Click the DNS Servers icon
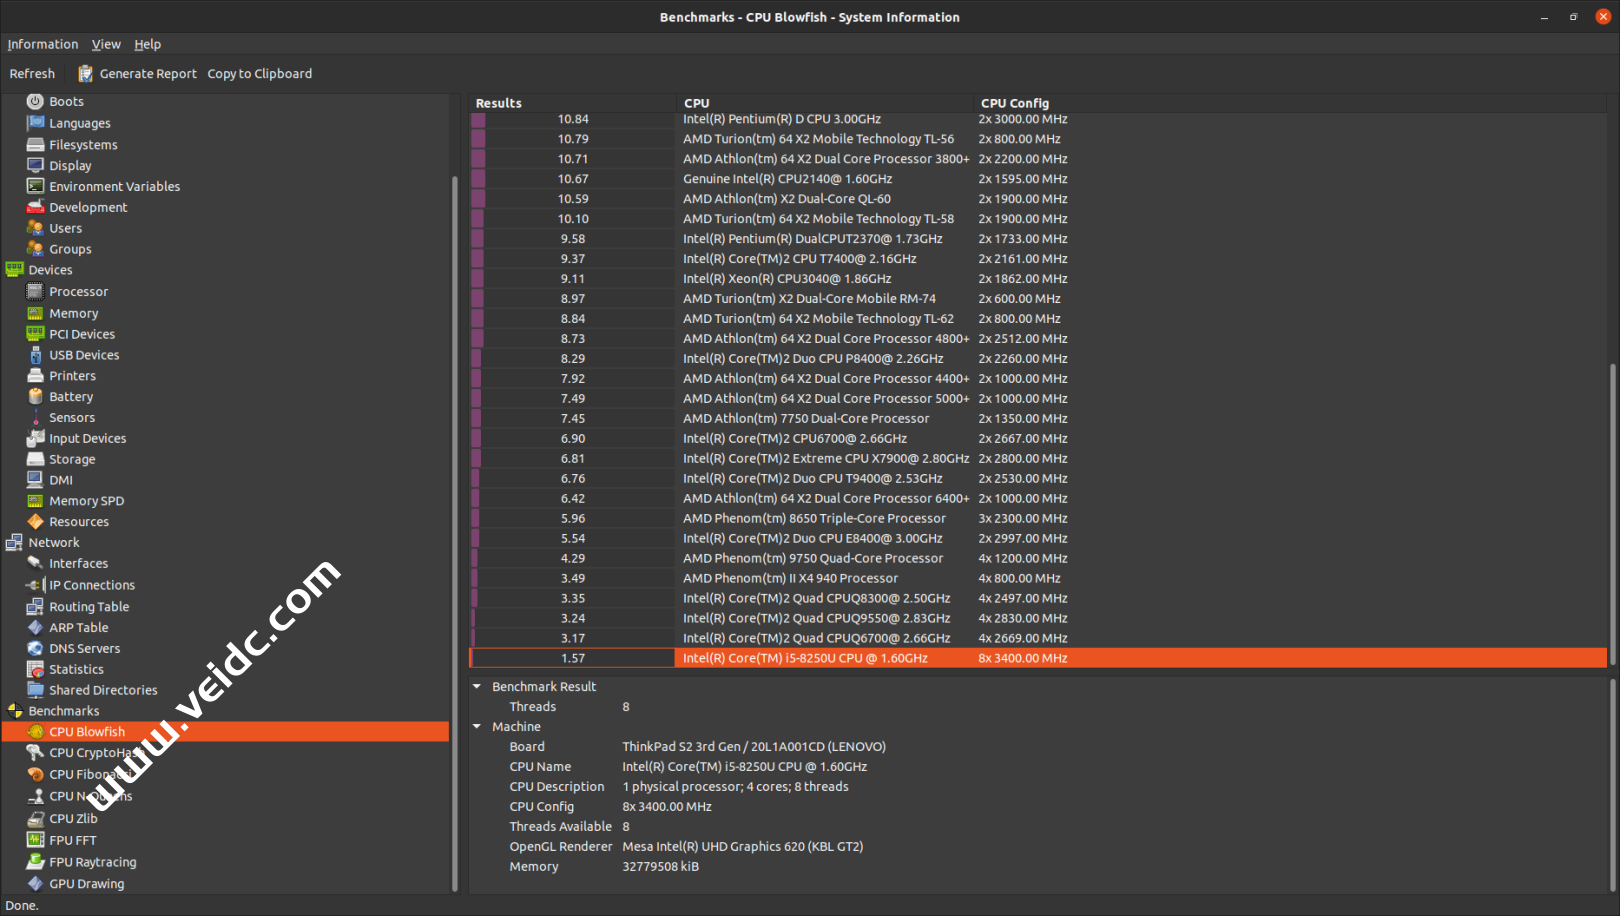1620x916 pixels. 35,649
